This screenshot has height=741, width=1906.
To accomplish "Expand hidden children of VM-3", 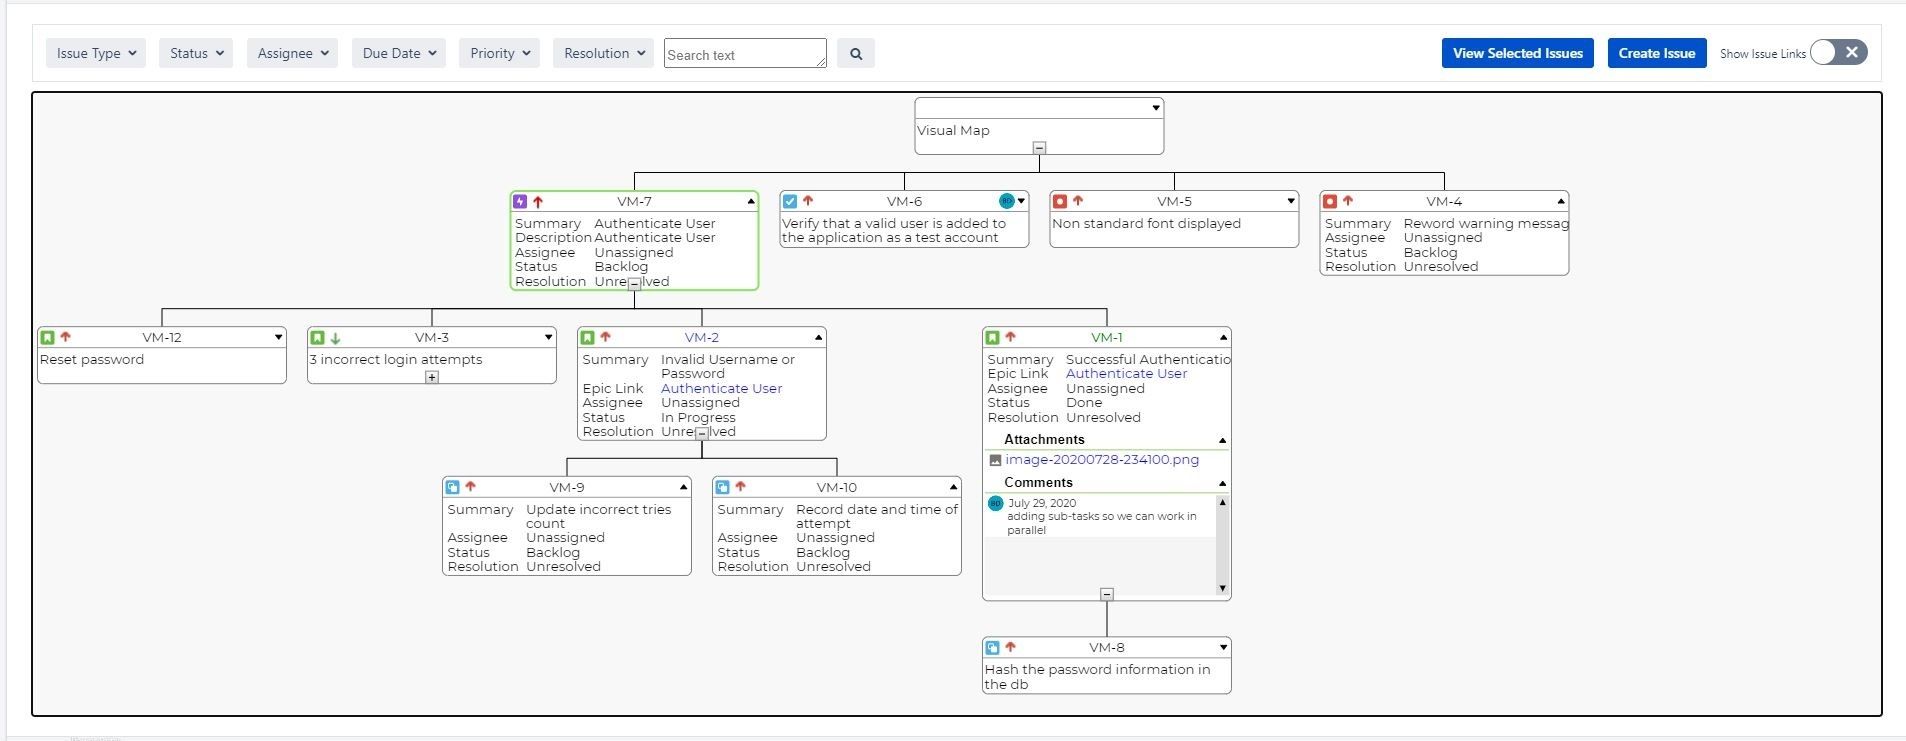I will [432, 378].
